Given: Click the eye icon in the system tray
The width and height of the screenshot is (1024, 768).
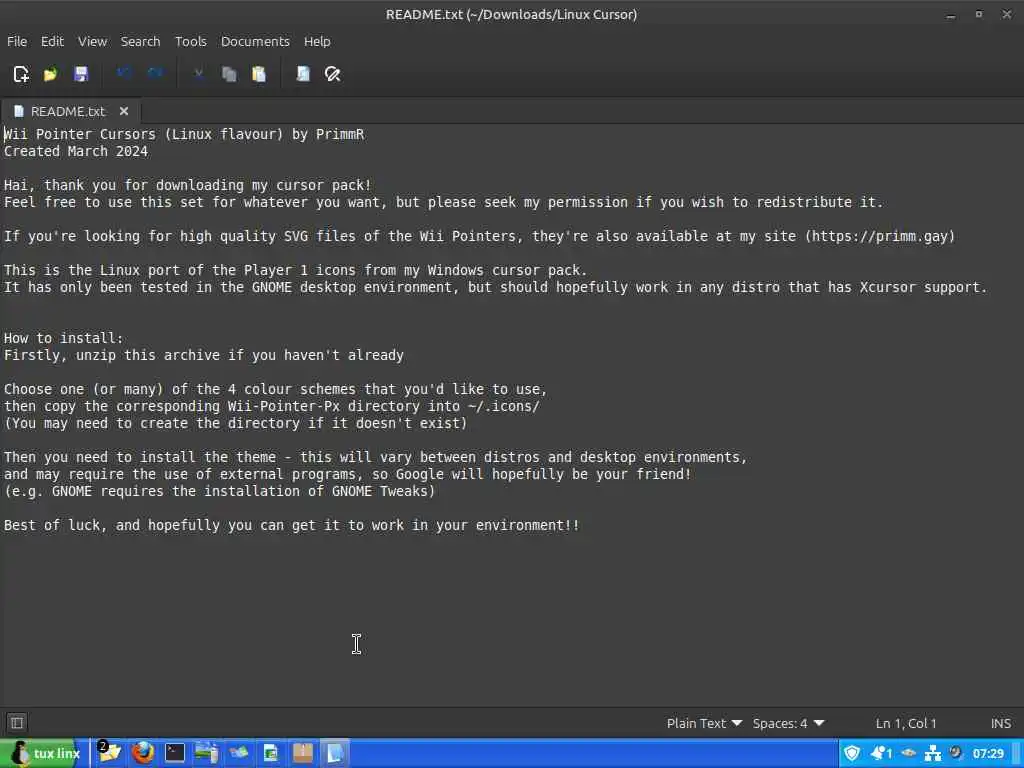Looking at the screenshot, I should (x=908, y=753).
